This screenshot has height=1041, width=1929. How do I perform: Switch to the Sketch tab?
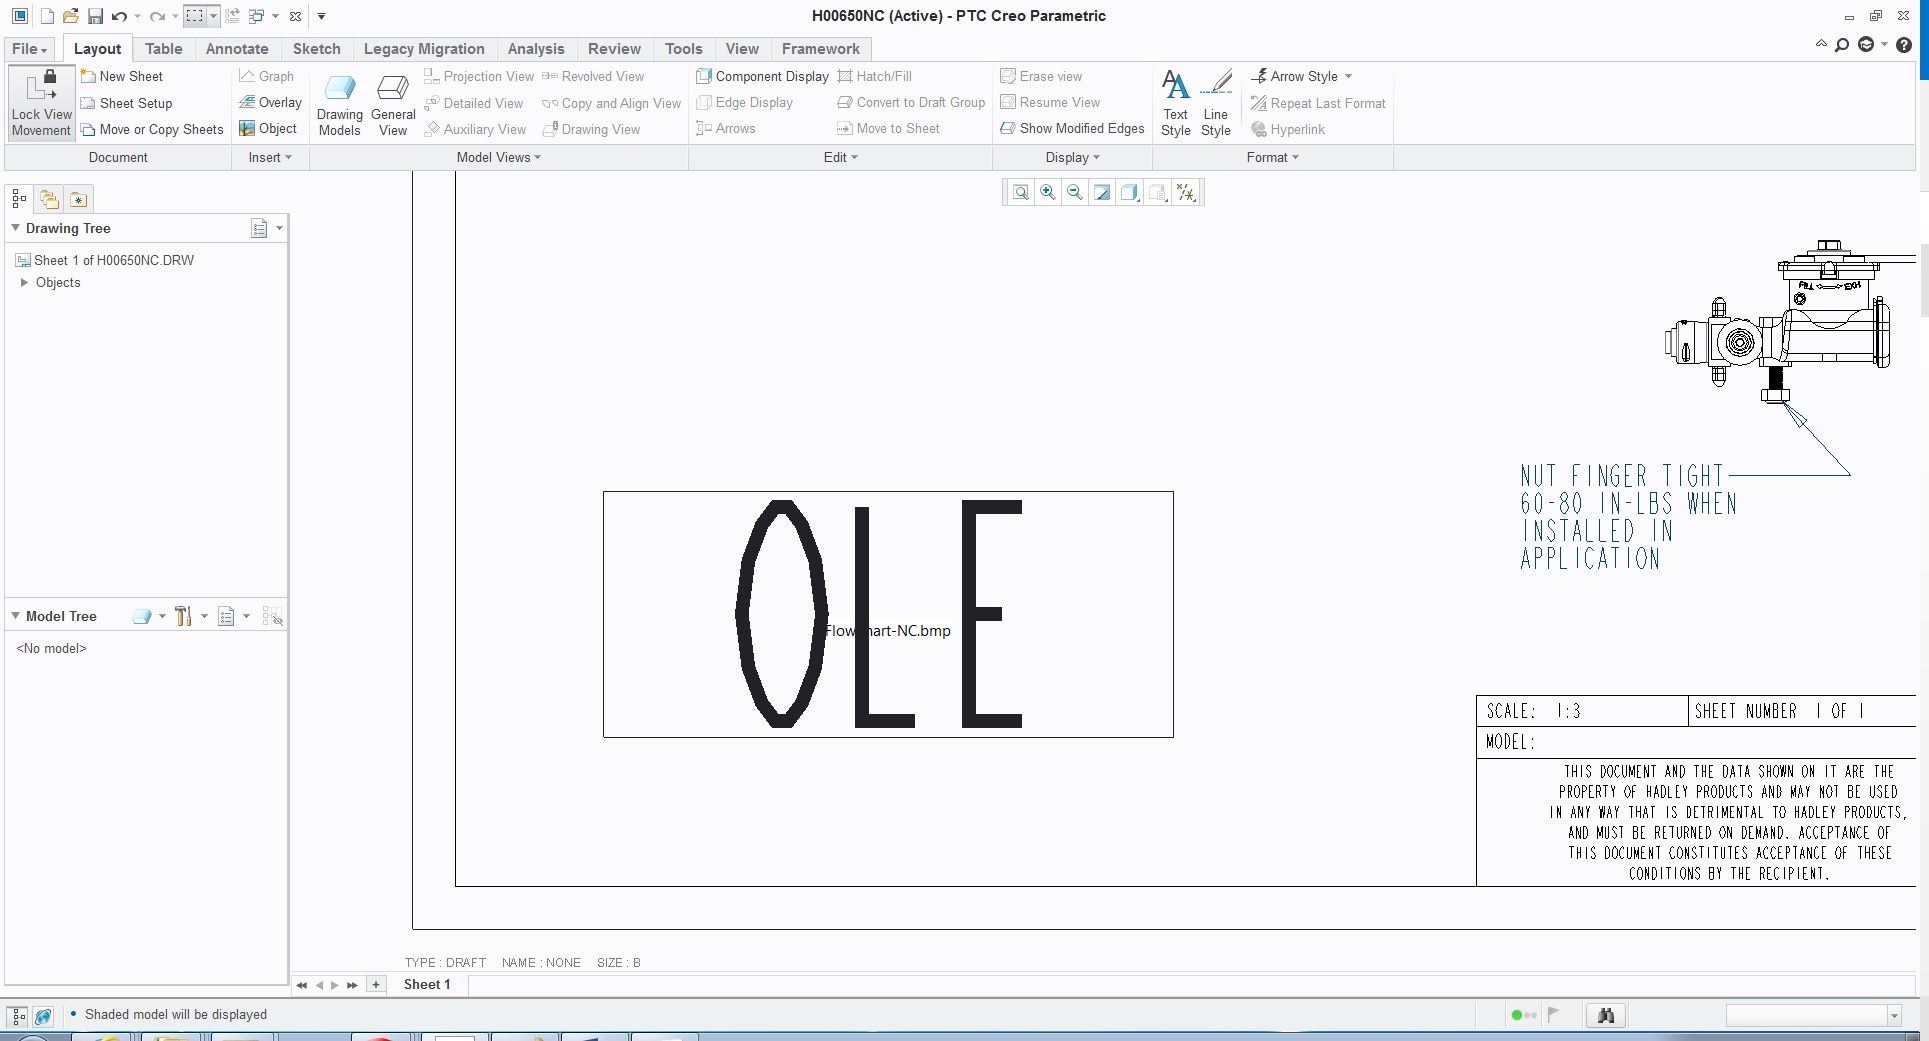coord(316,48)
